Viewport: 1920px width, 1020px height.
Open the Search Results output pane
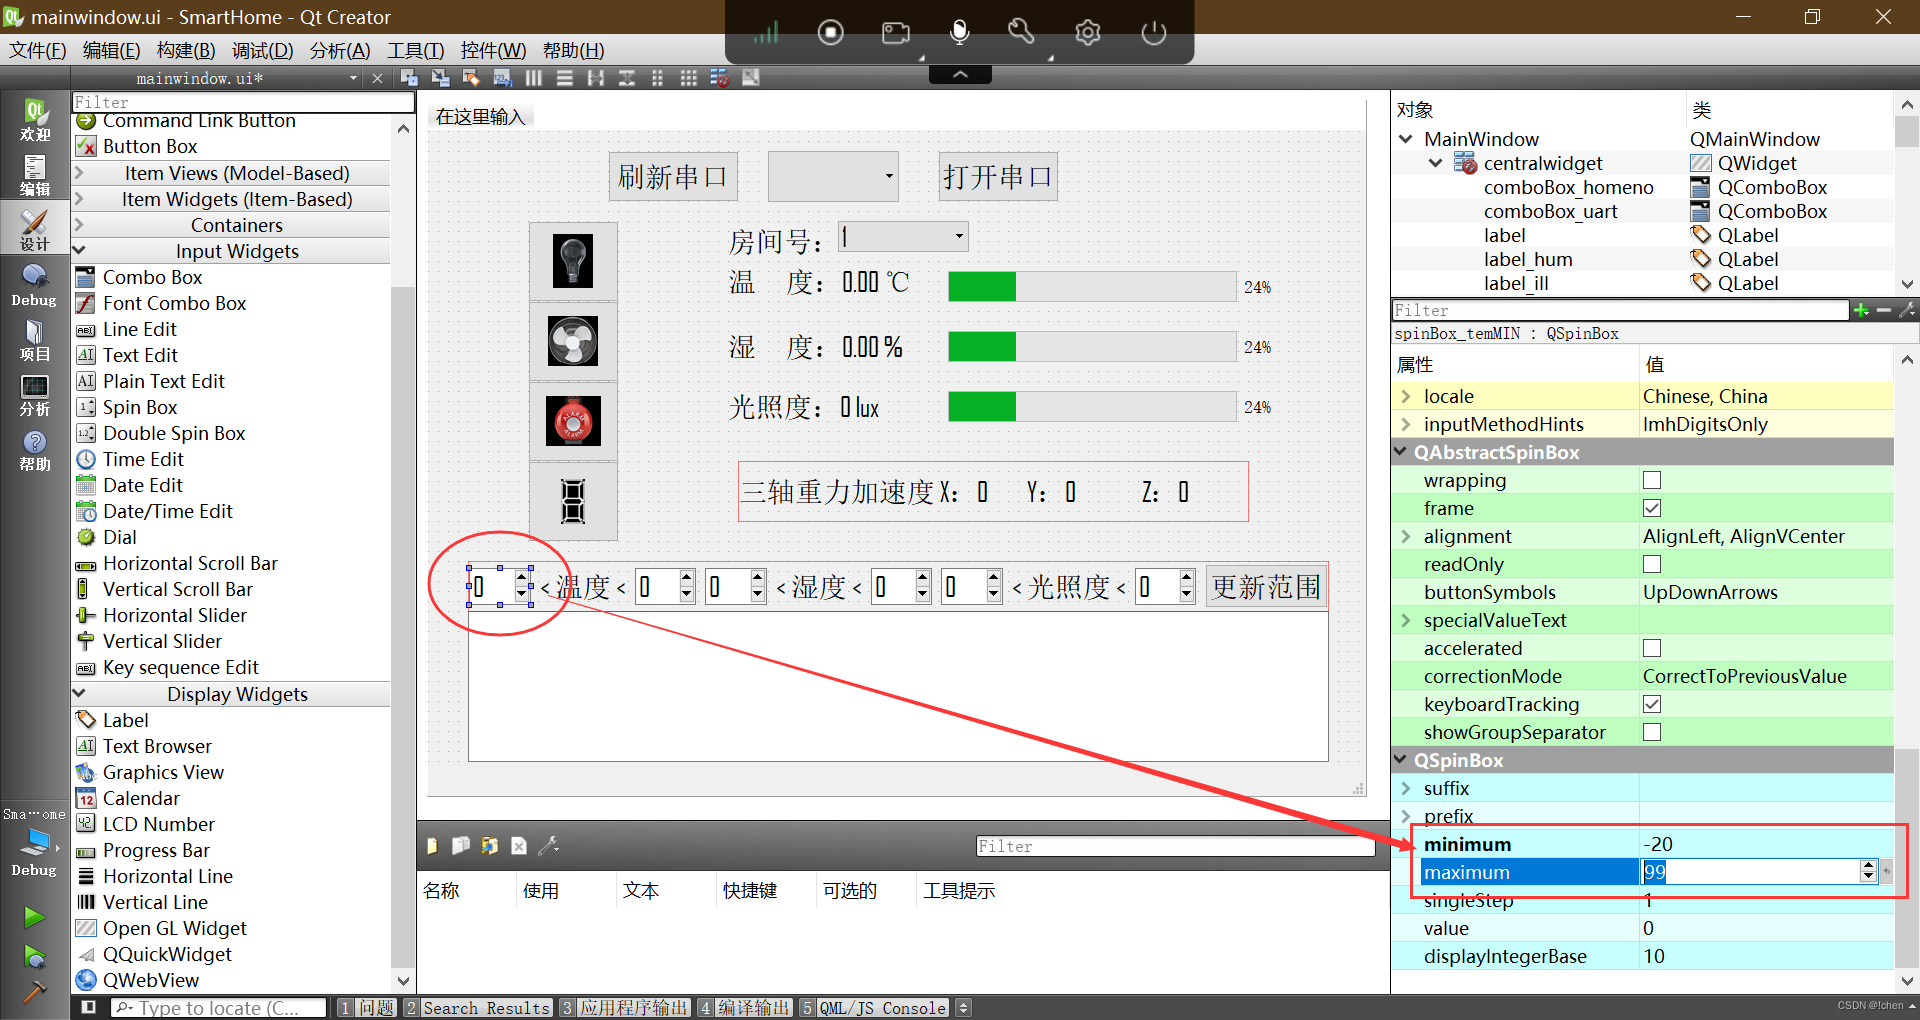pyautogui.click(x=477, y=1008)
